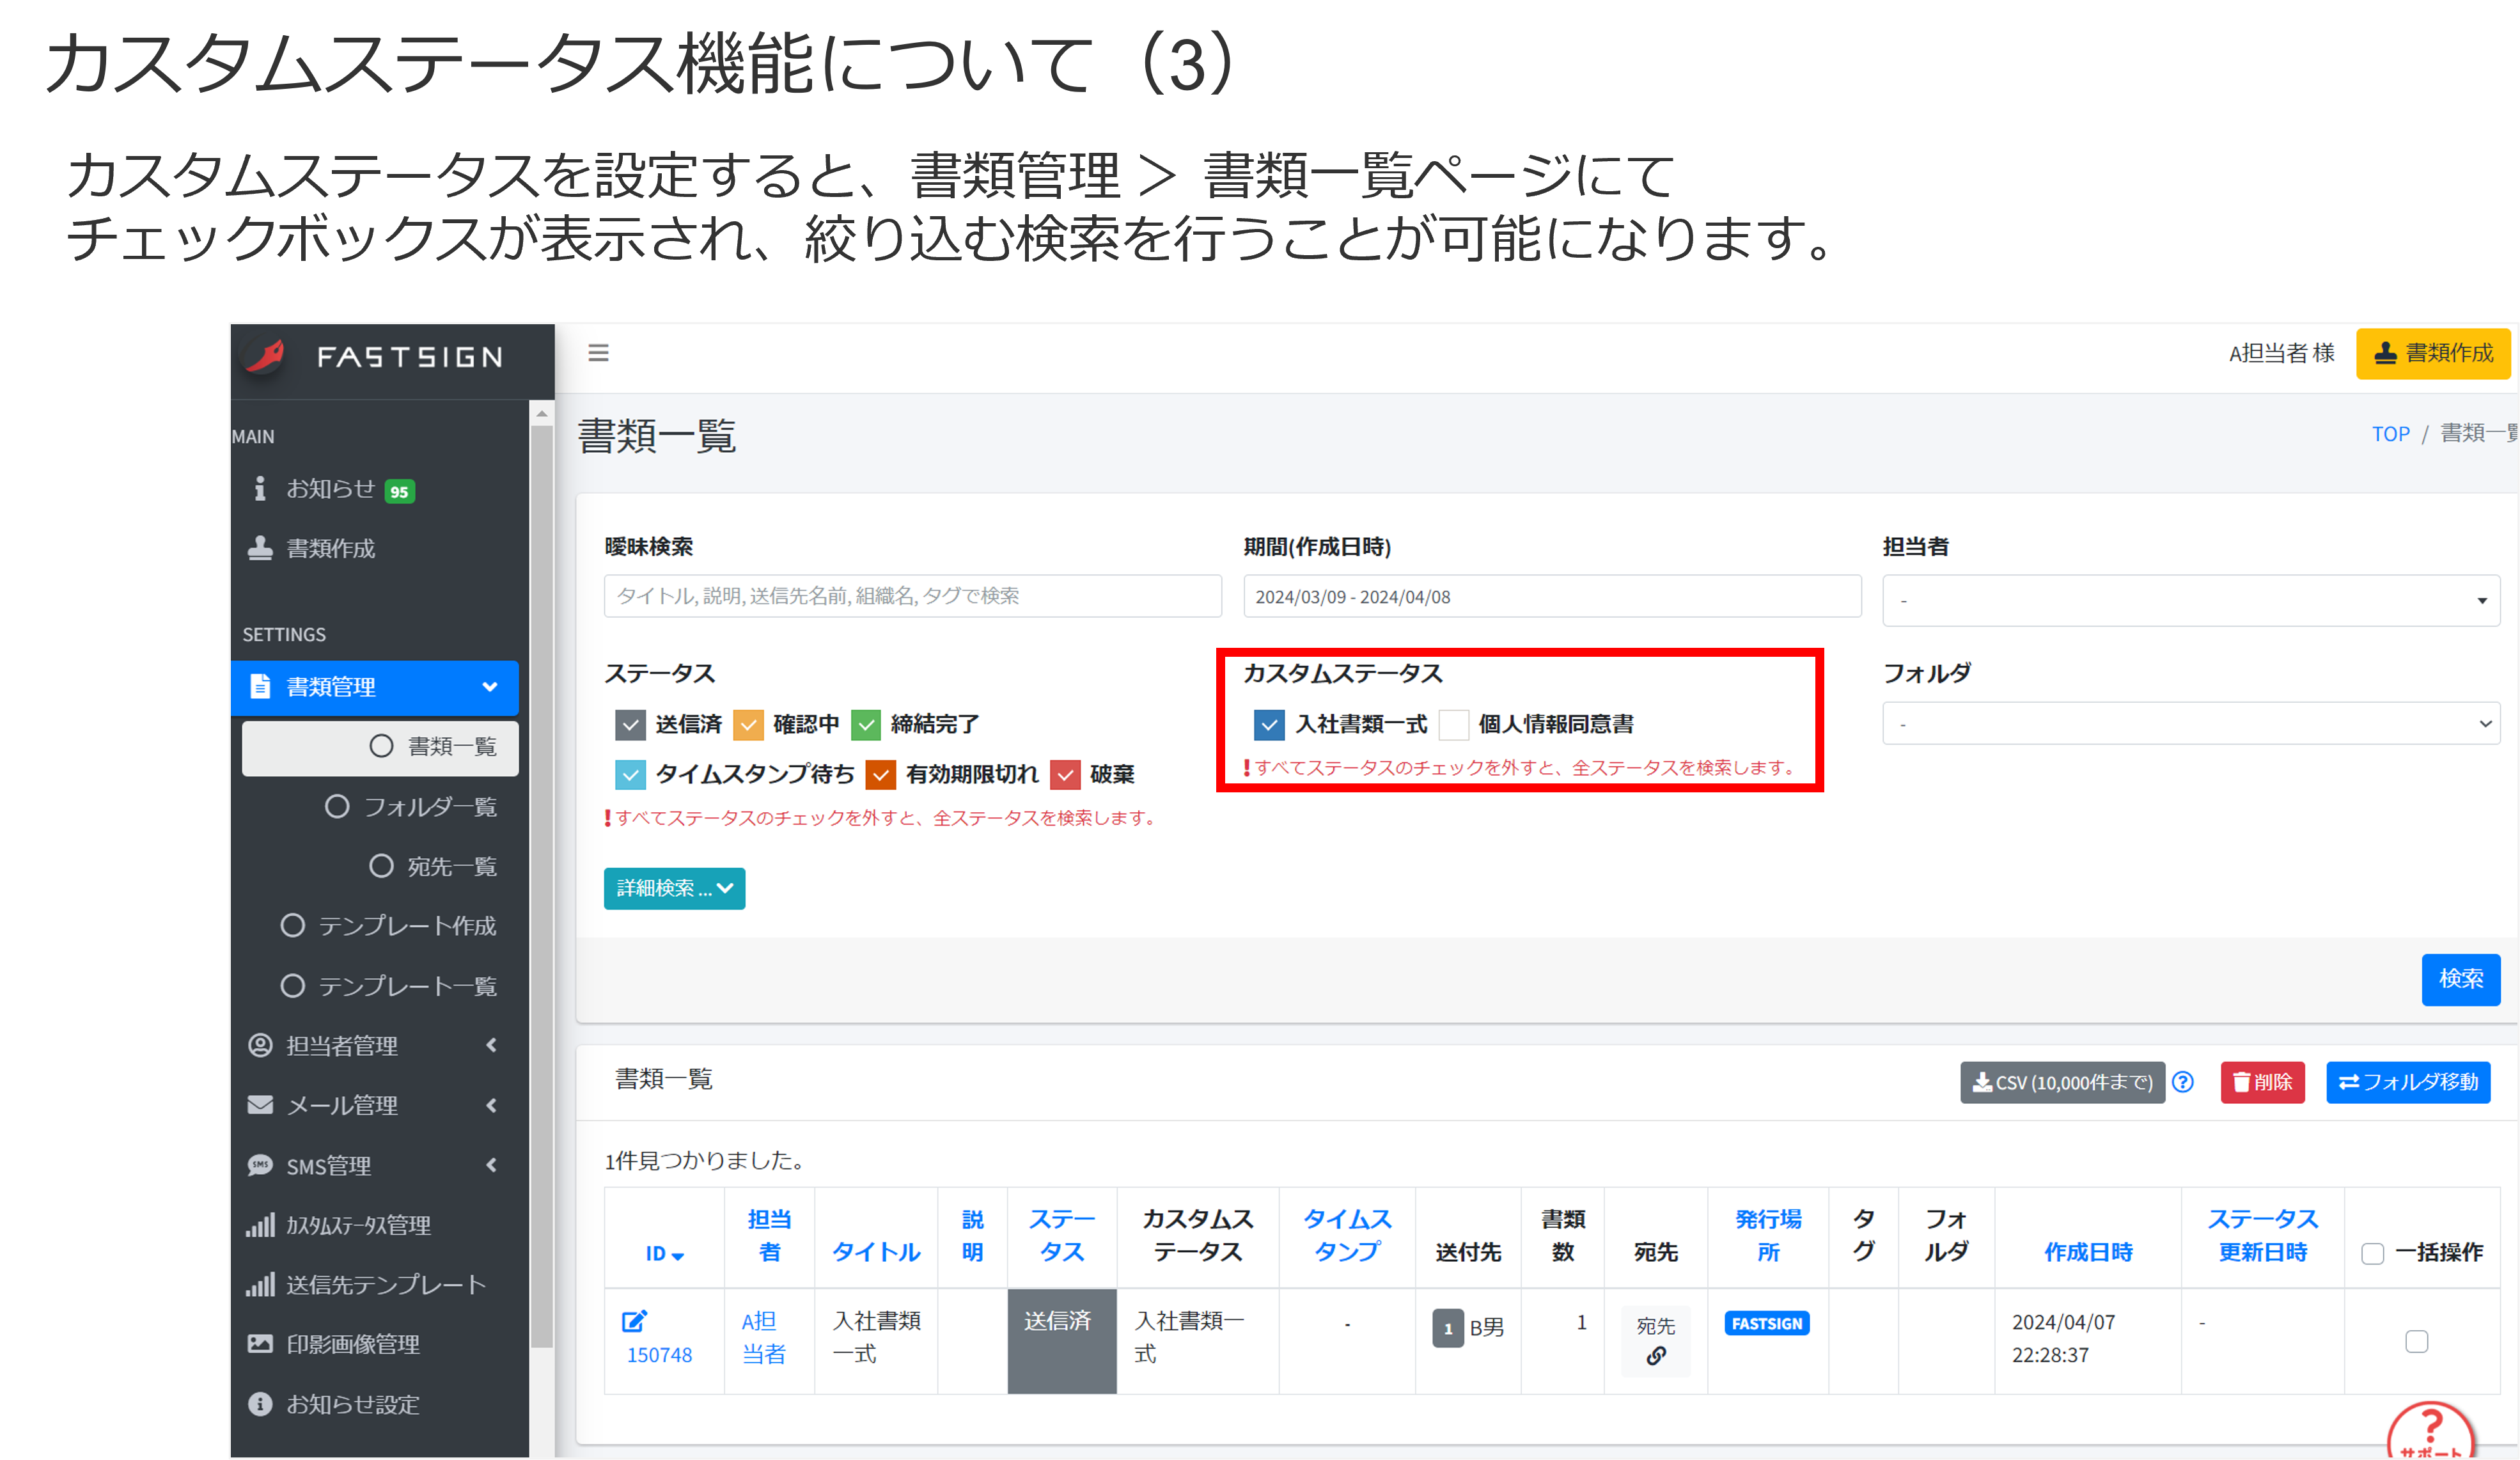Screen dimensions: 2520x1460
Task: Open 印影画像管理 in the sidebar
Action: pos(352,1344)
